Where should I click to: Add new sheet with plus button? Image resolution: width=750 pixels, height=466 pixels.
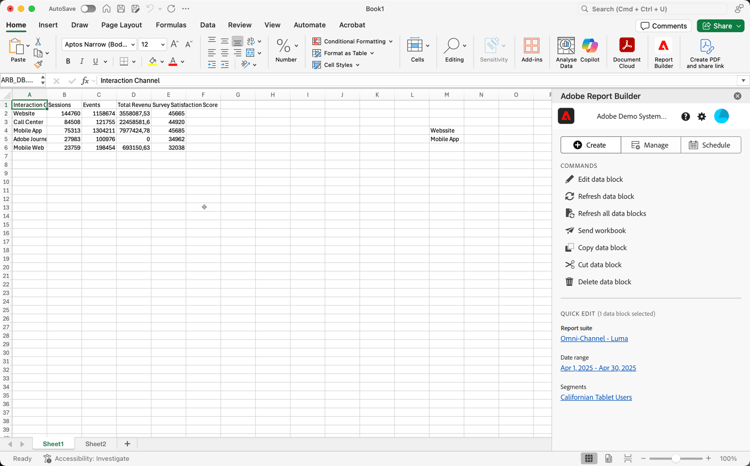click(x=127, y=444)
